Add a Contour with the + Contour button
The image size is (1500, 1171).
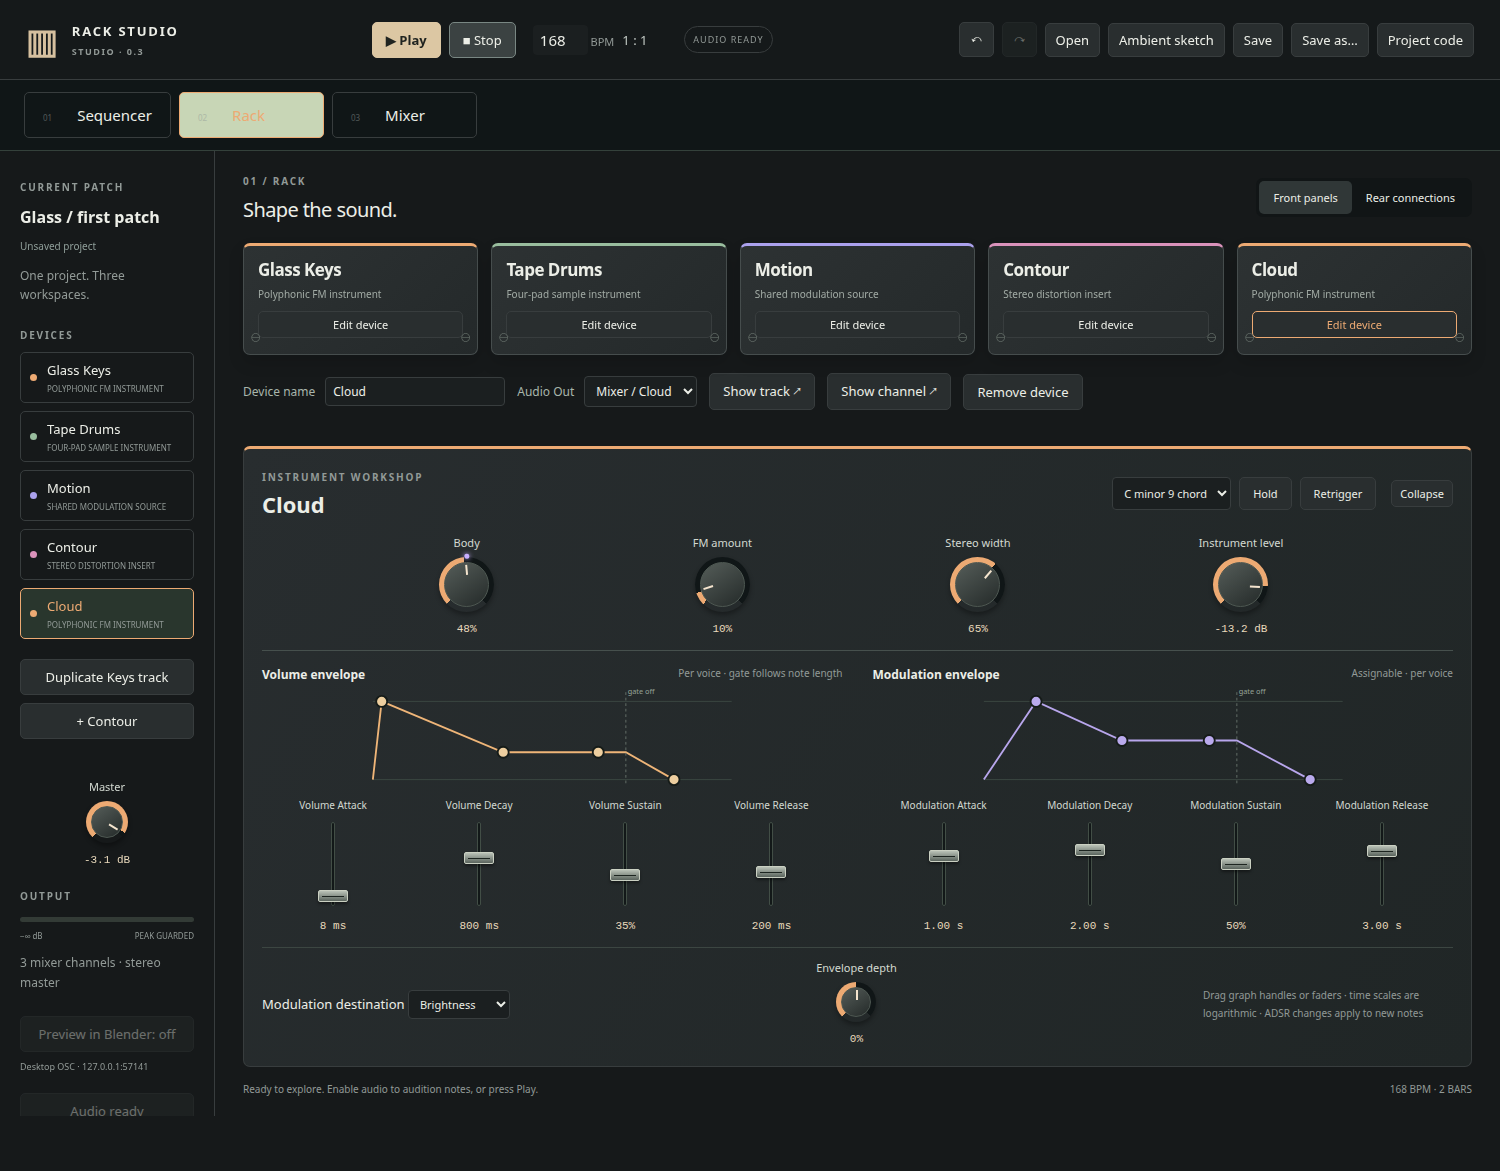[x=107, y=721]
